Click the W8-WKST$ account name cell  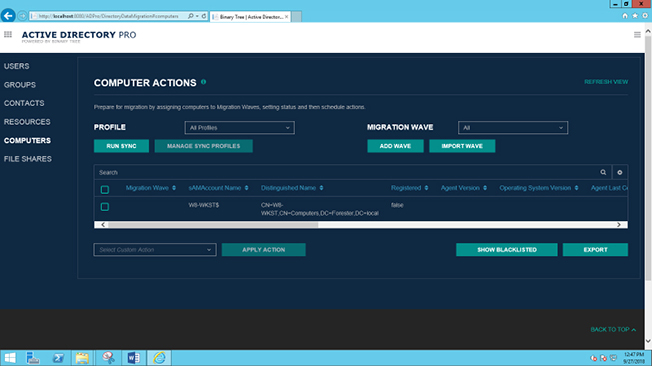204,205
